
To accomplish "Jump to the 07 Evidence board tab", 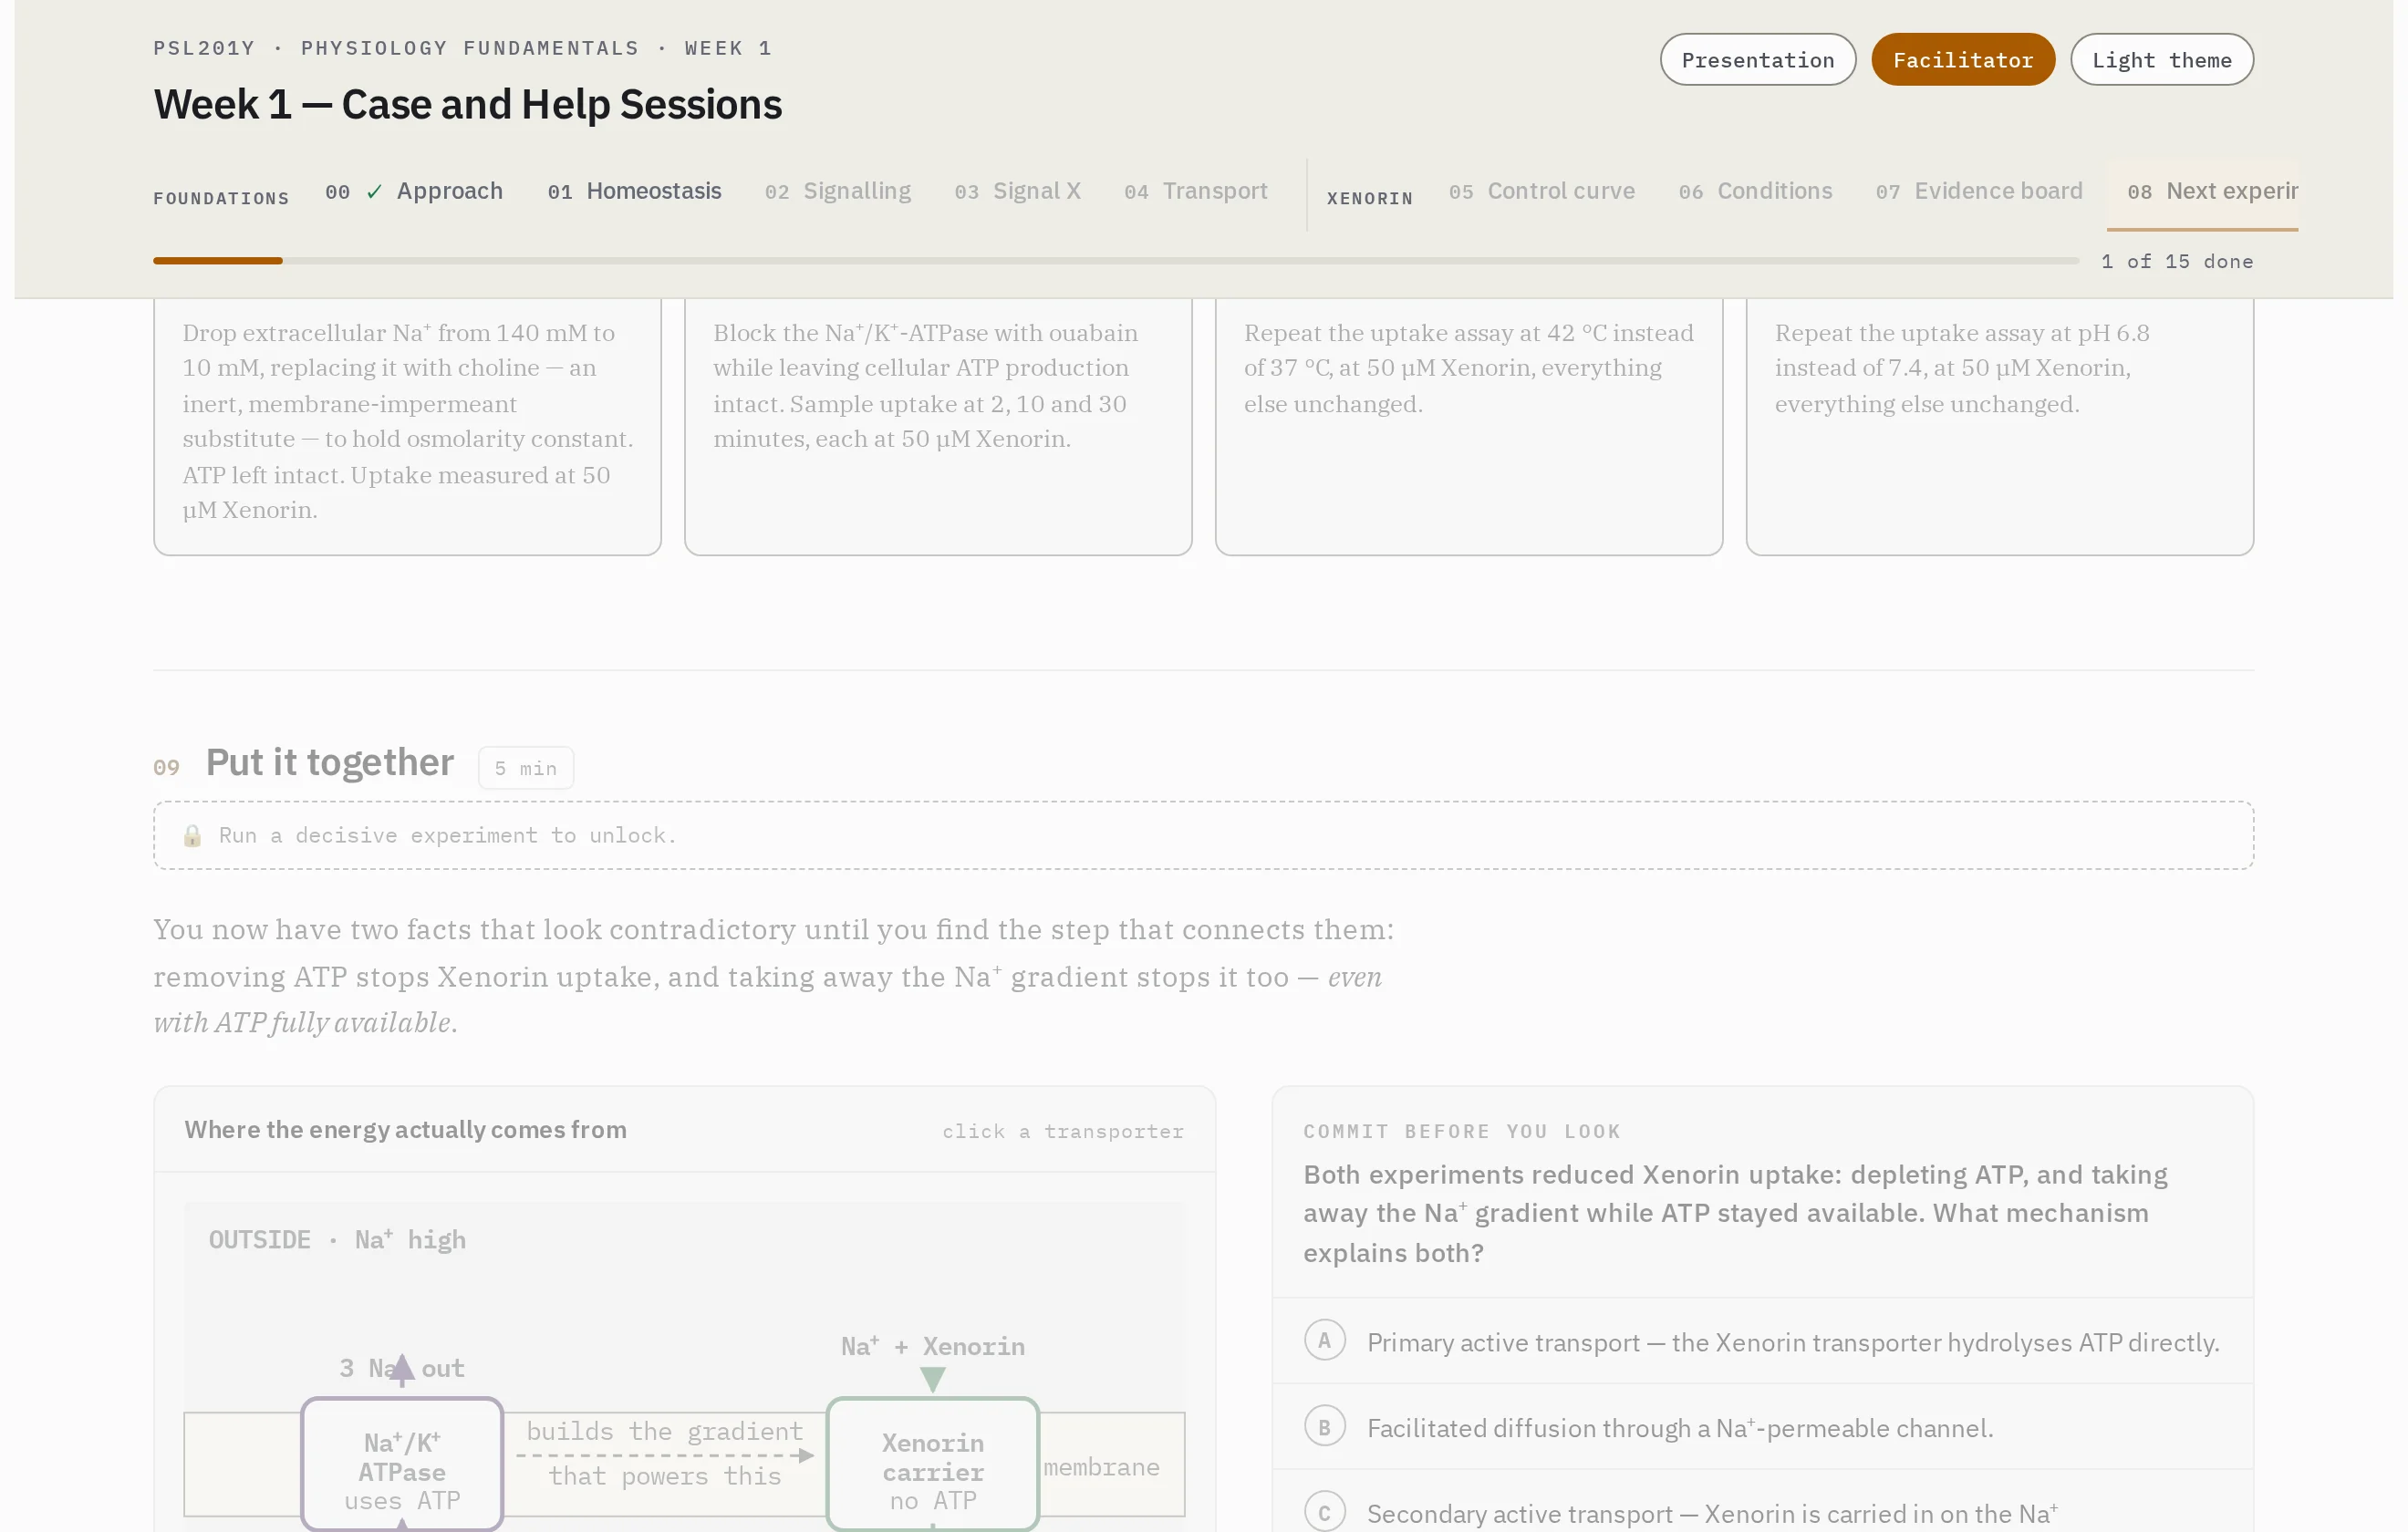I will pos(1979,191).
